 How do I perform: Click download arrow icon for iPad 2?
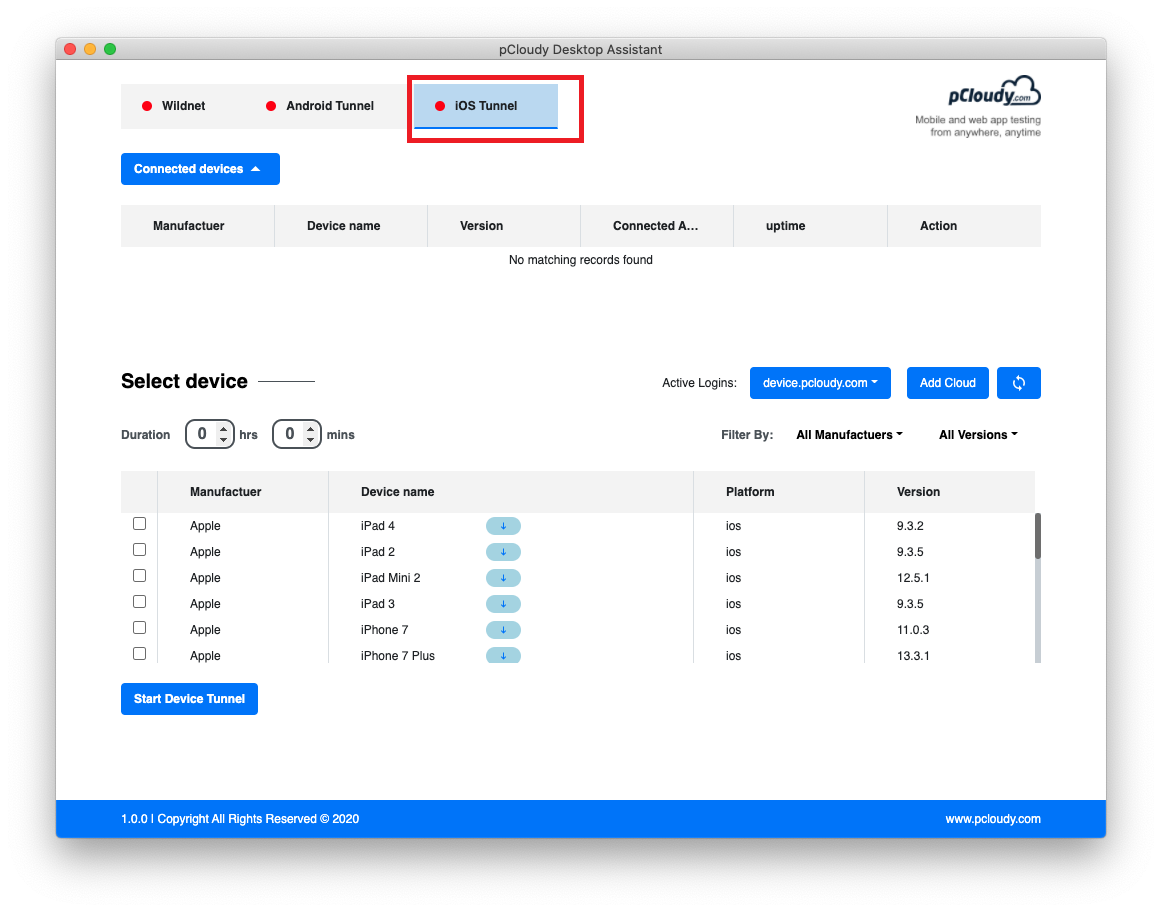point(503,552)
